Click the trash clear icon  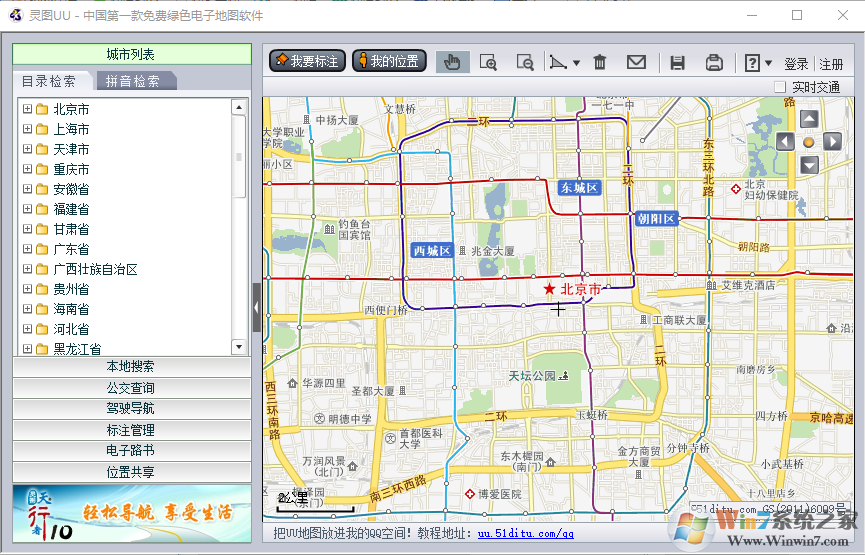(600, 62)
